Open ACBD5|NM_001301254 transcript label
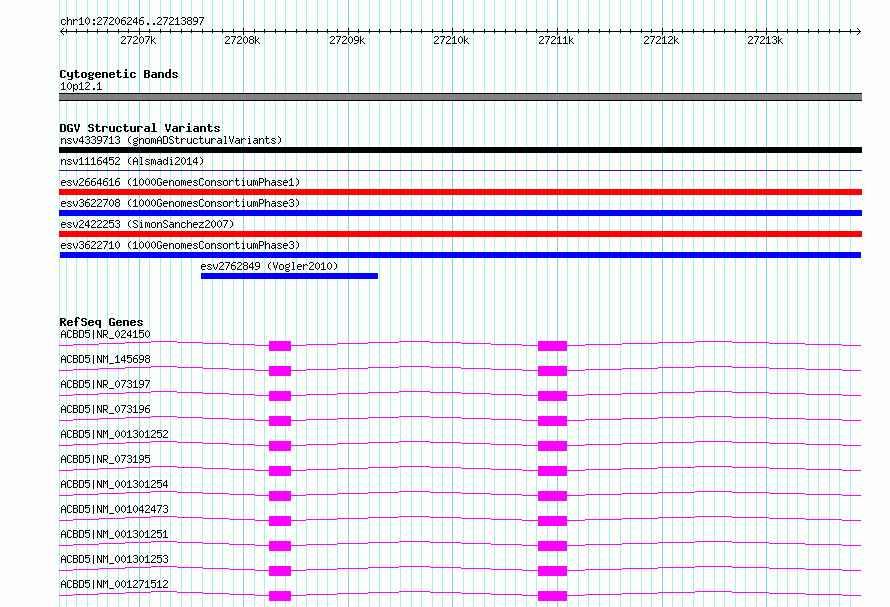This screenshot has width=890, height=607. point(114,484)
